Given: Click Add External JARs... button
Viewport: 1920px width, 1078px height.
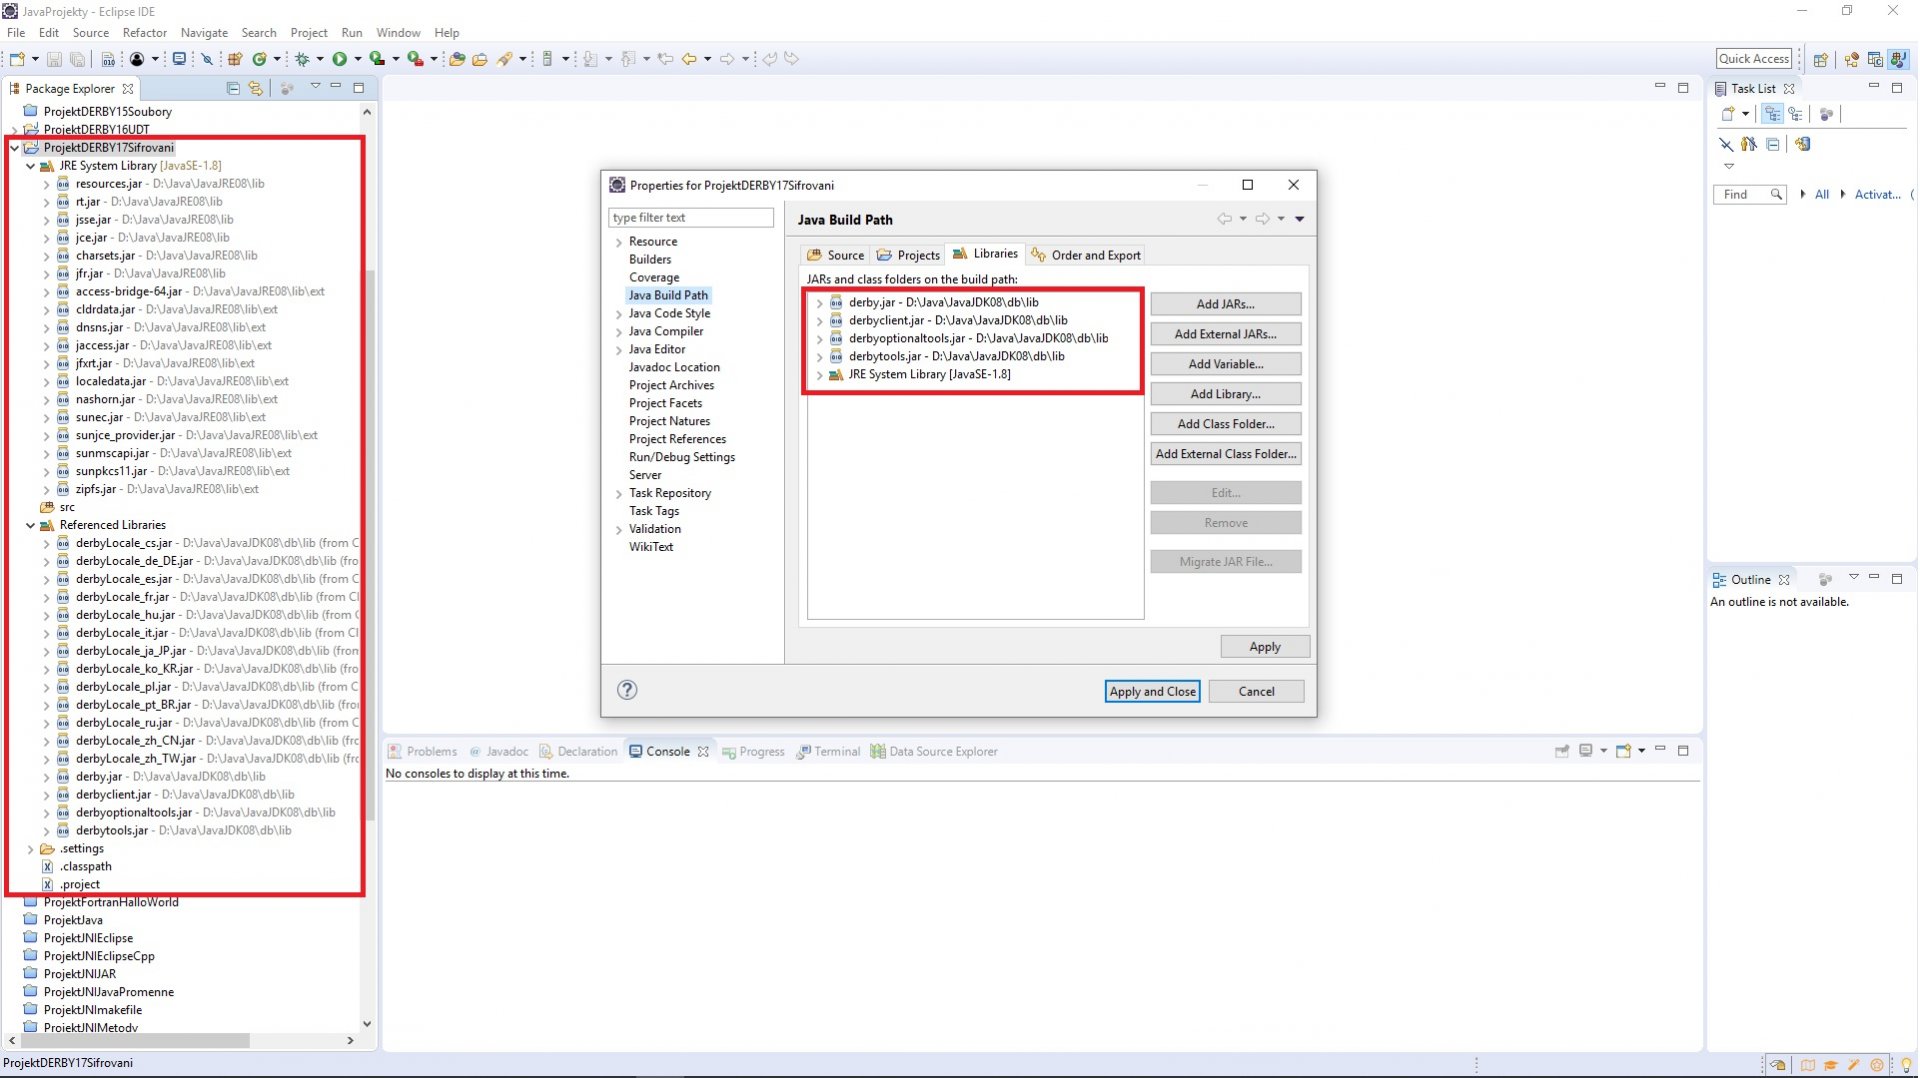Looking at the screenshot, I should [1225, 334].
